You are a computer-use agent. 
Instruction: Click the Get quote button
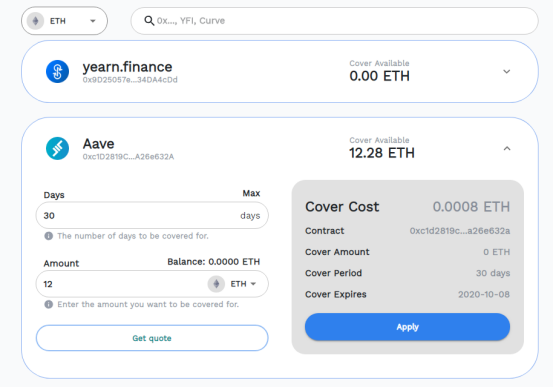[152, 338]
